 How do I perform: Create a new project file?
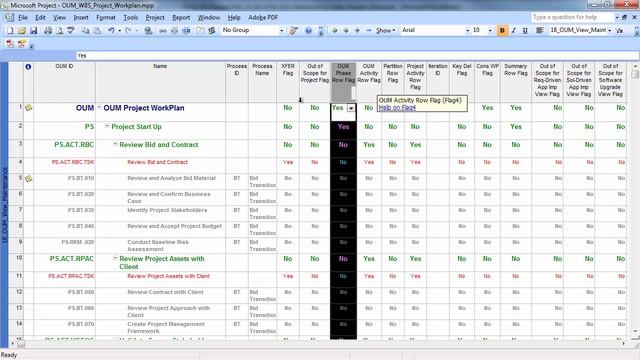[10, 31]
